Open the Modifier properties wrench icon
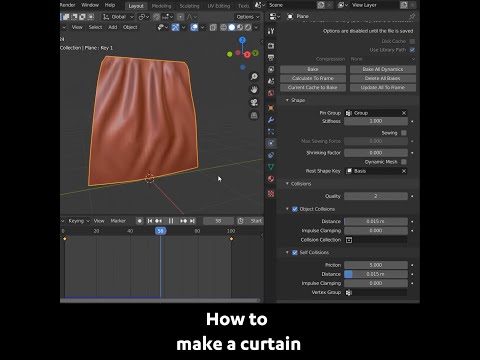Image resolution: width=480 pixels, height=360 pixels. click(x=271, y=120)
